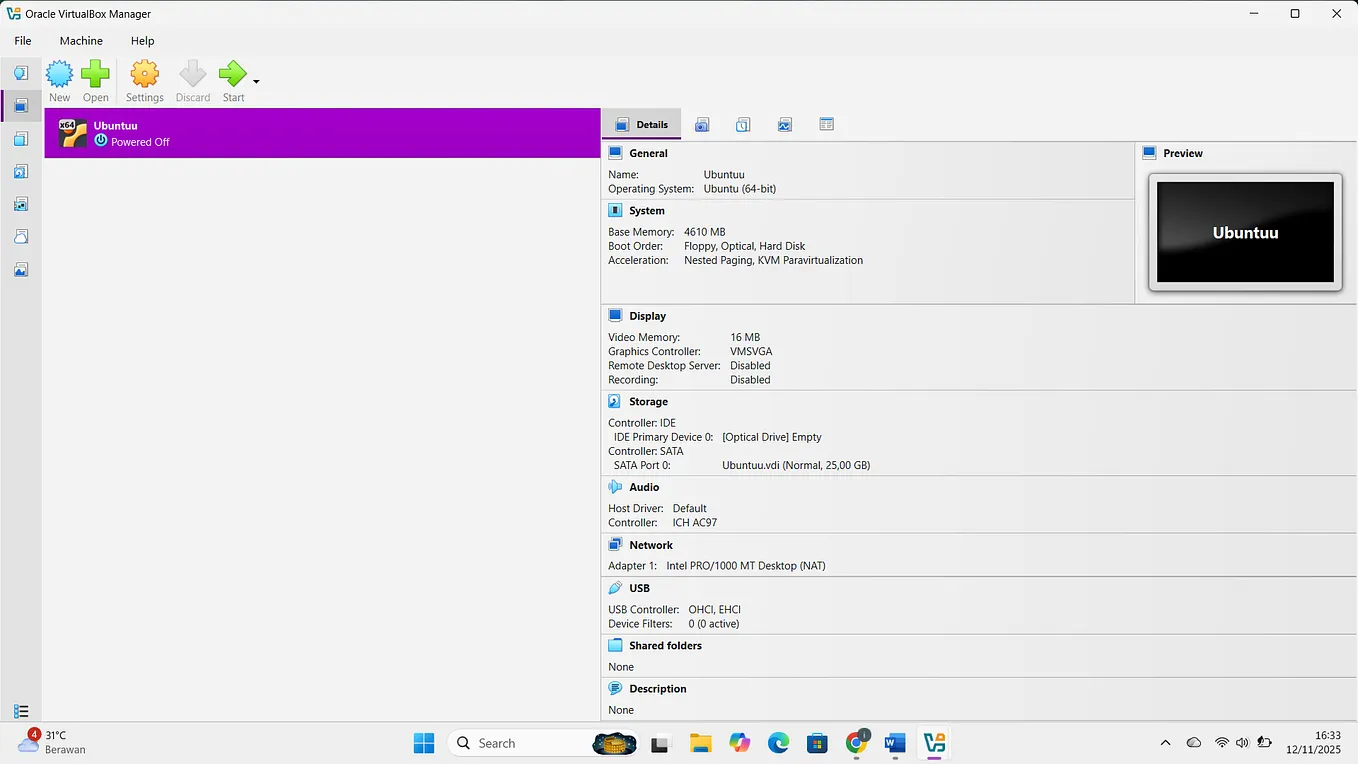
Task: Click the Network section icon
Action: pyautogui.click(x=615, y=545)
